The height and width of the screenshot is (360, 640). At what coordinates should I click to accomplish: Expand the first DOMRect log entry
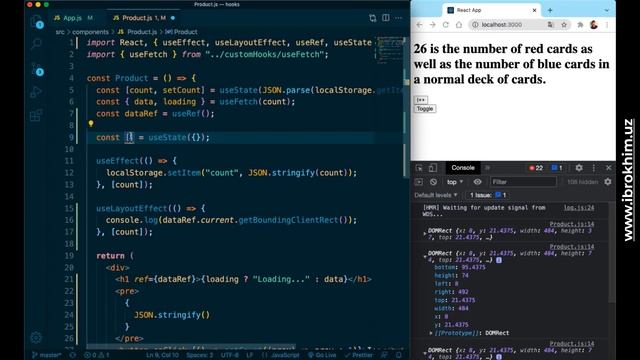point(425,234)
